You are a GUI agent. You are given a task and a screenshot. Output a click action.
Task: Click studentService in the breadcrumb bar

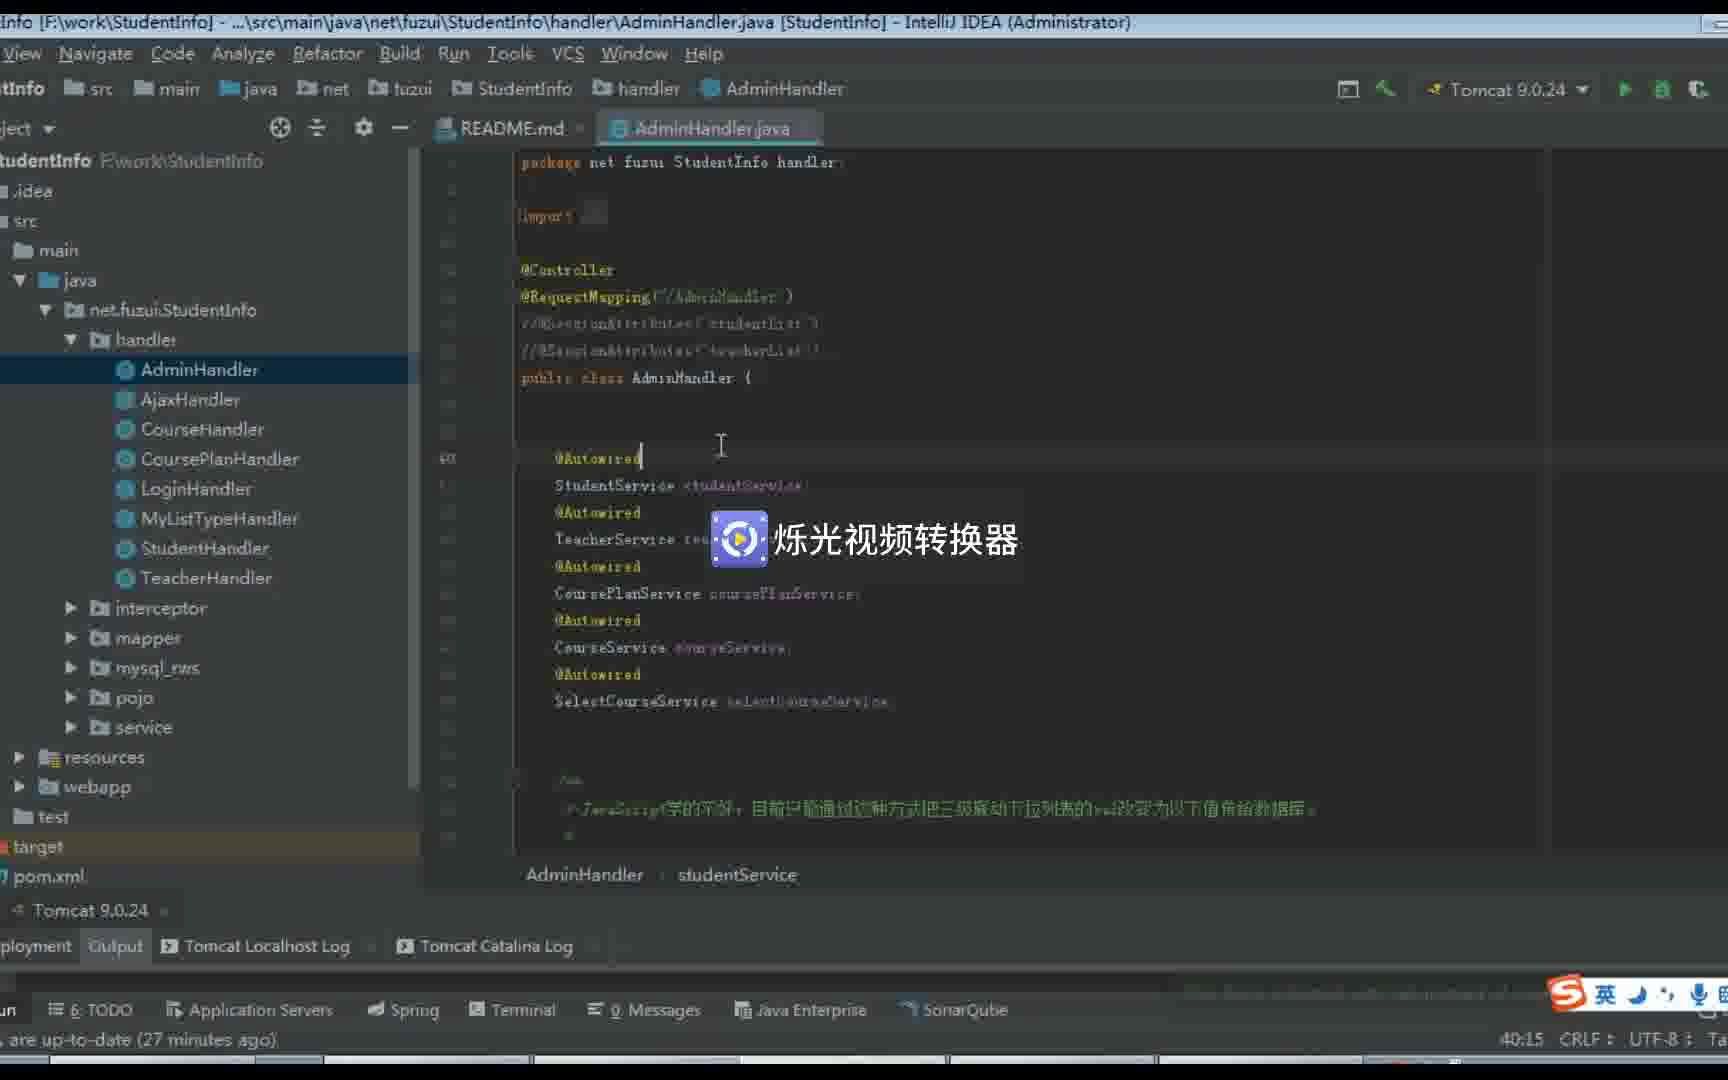point(736,874)
